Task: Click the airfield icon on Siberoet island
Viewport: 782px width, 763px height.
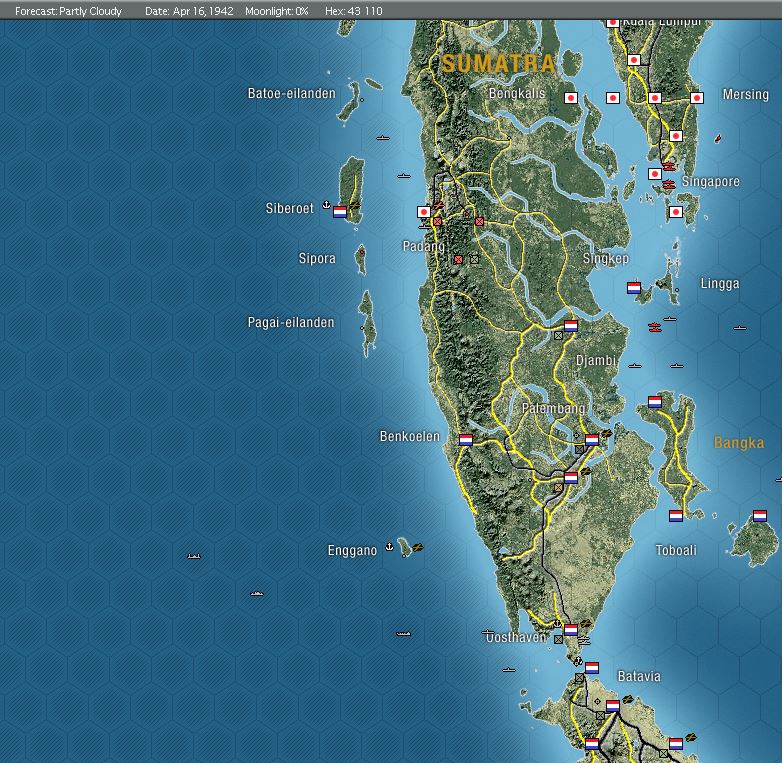Action: coord(355,204)
